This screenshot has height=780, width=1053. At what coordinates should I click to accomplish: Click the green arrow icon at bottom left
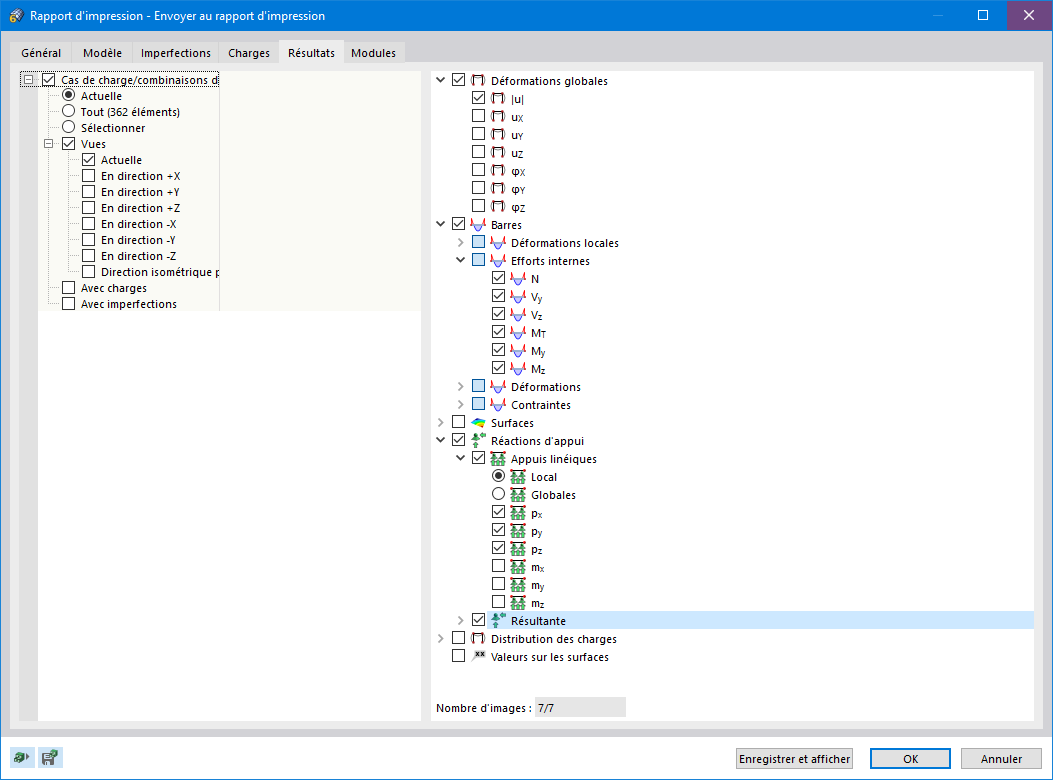point(21,758)
